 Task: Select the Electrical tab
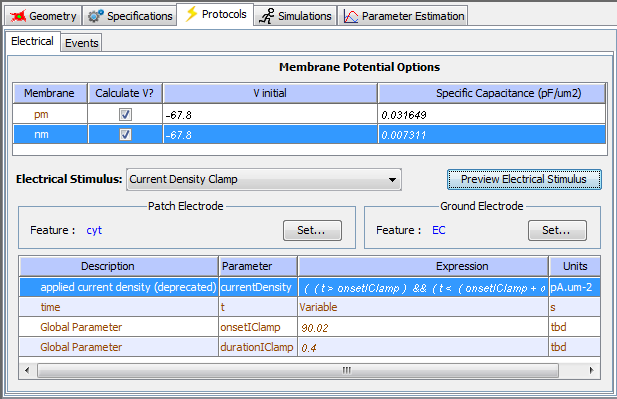[x=32, y=41]
